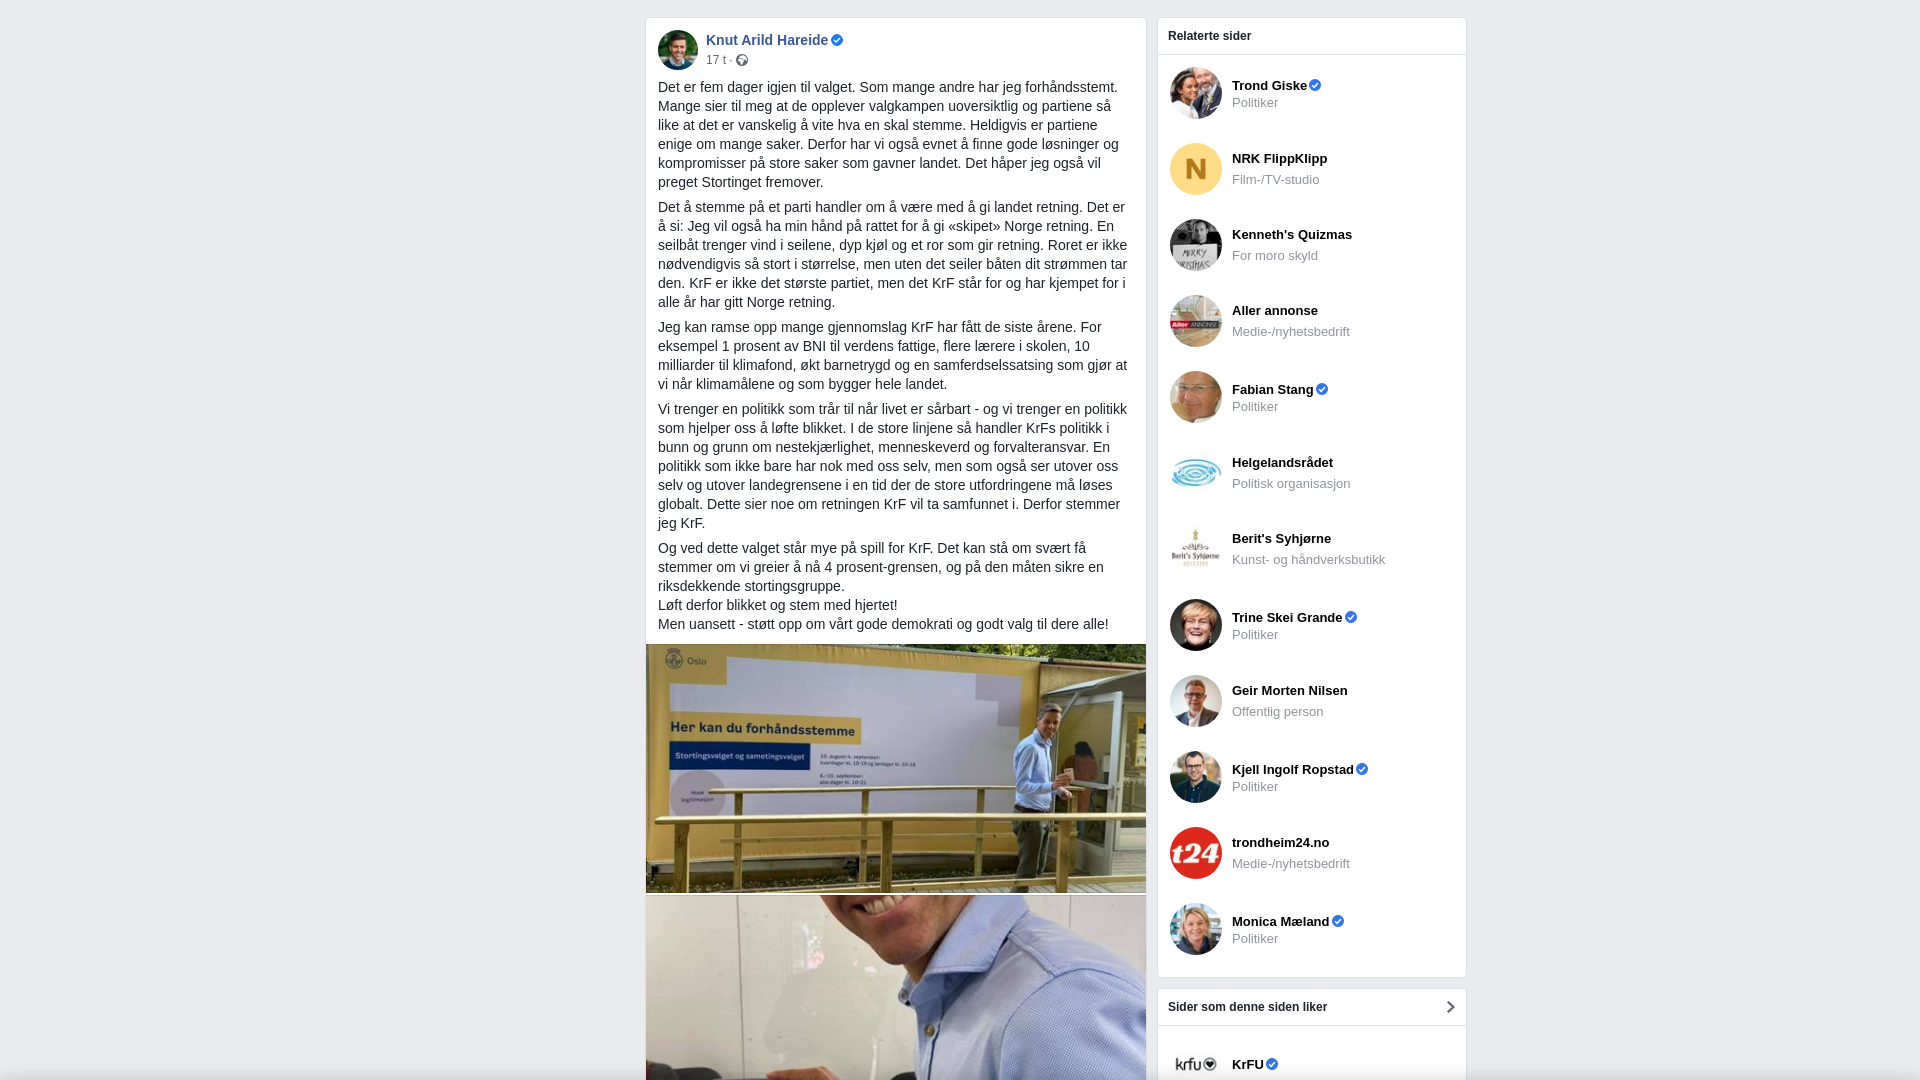Open Knut Arild Hareide's profile picture

pos(678,50)
